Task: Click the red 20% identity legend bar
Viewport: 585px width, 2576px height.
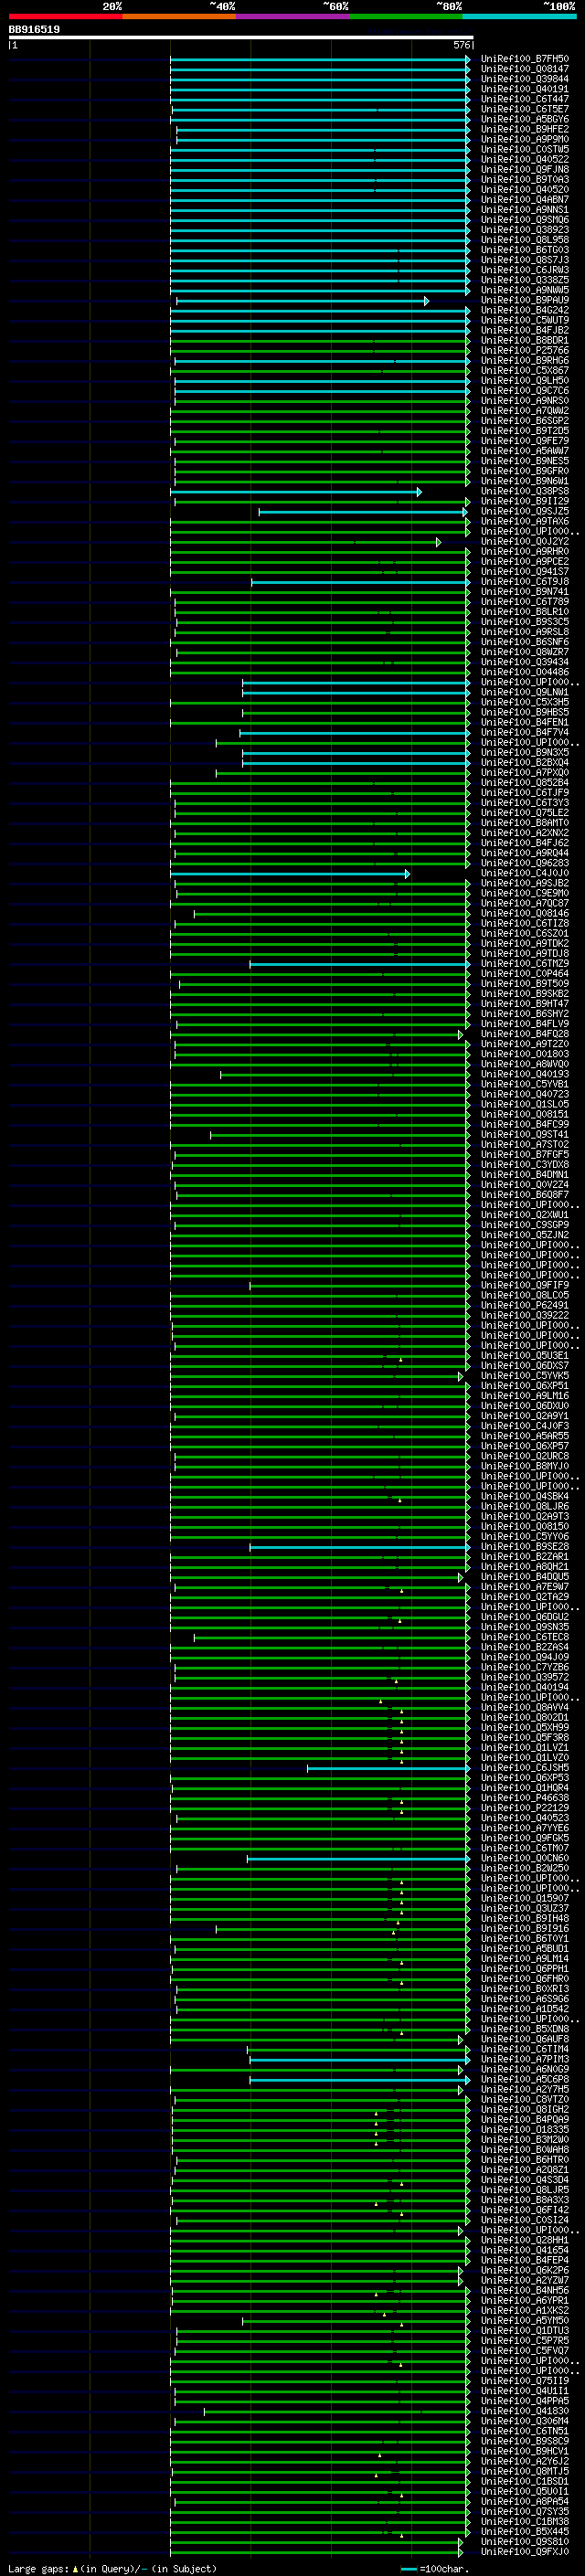Action: (65, 16)
